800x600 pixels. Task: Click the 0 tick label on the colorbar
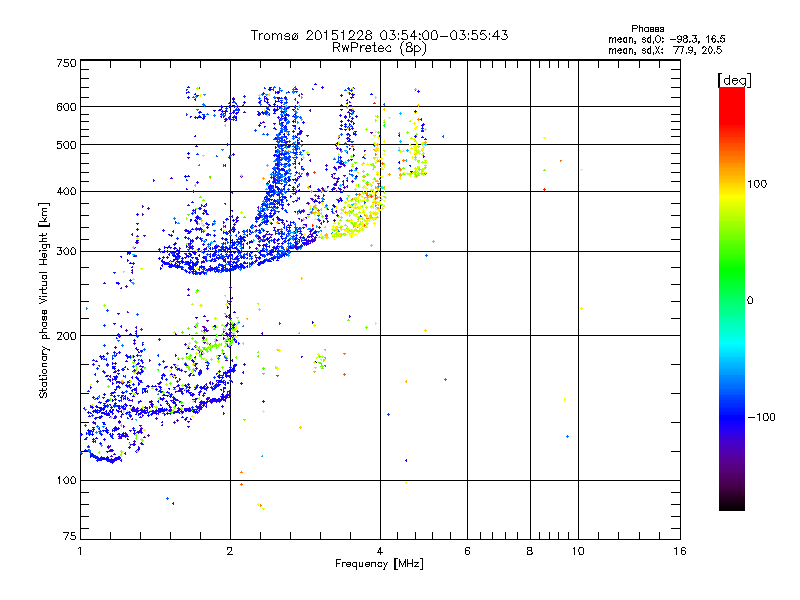pyautogui.click(x=750, y=301)
